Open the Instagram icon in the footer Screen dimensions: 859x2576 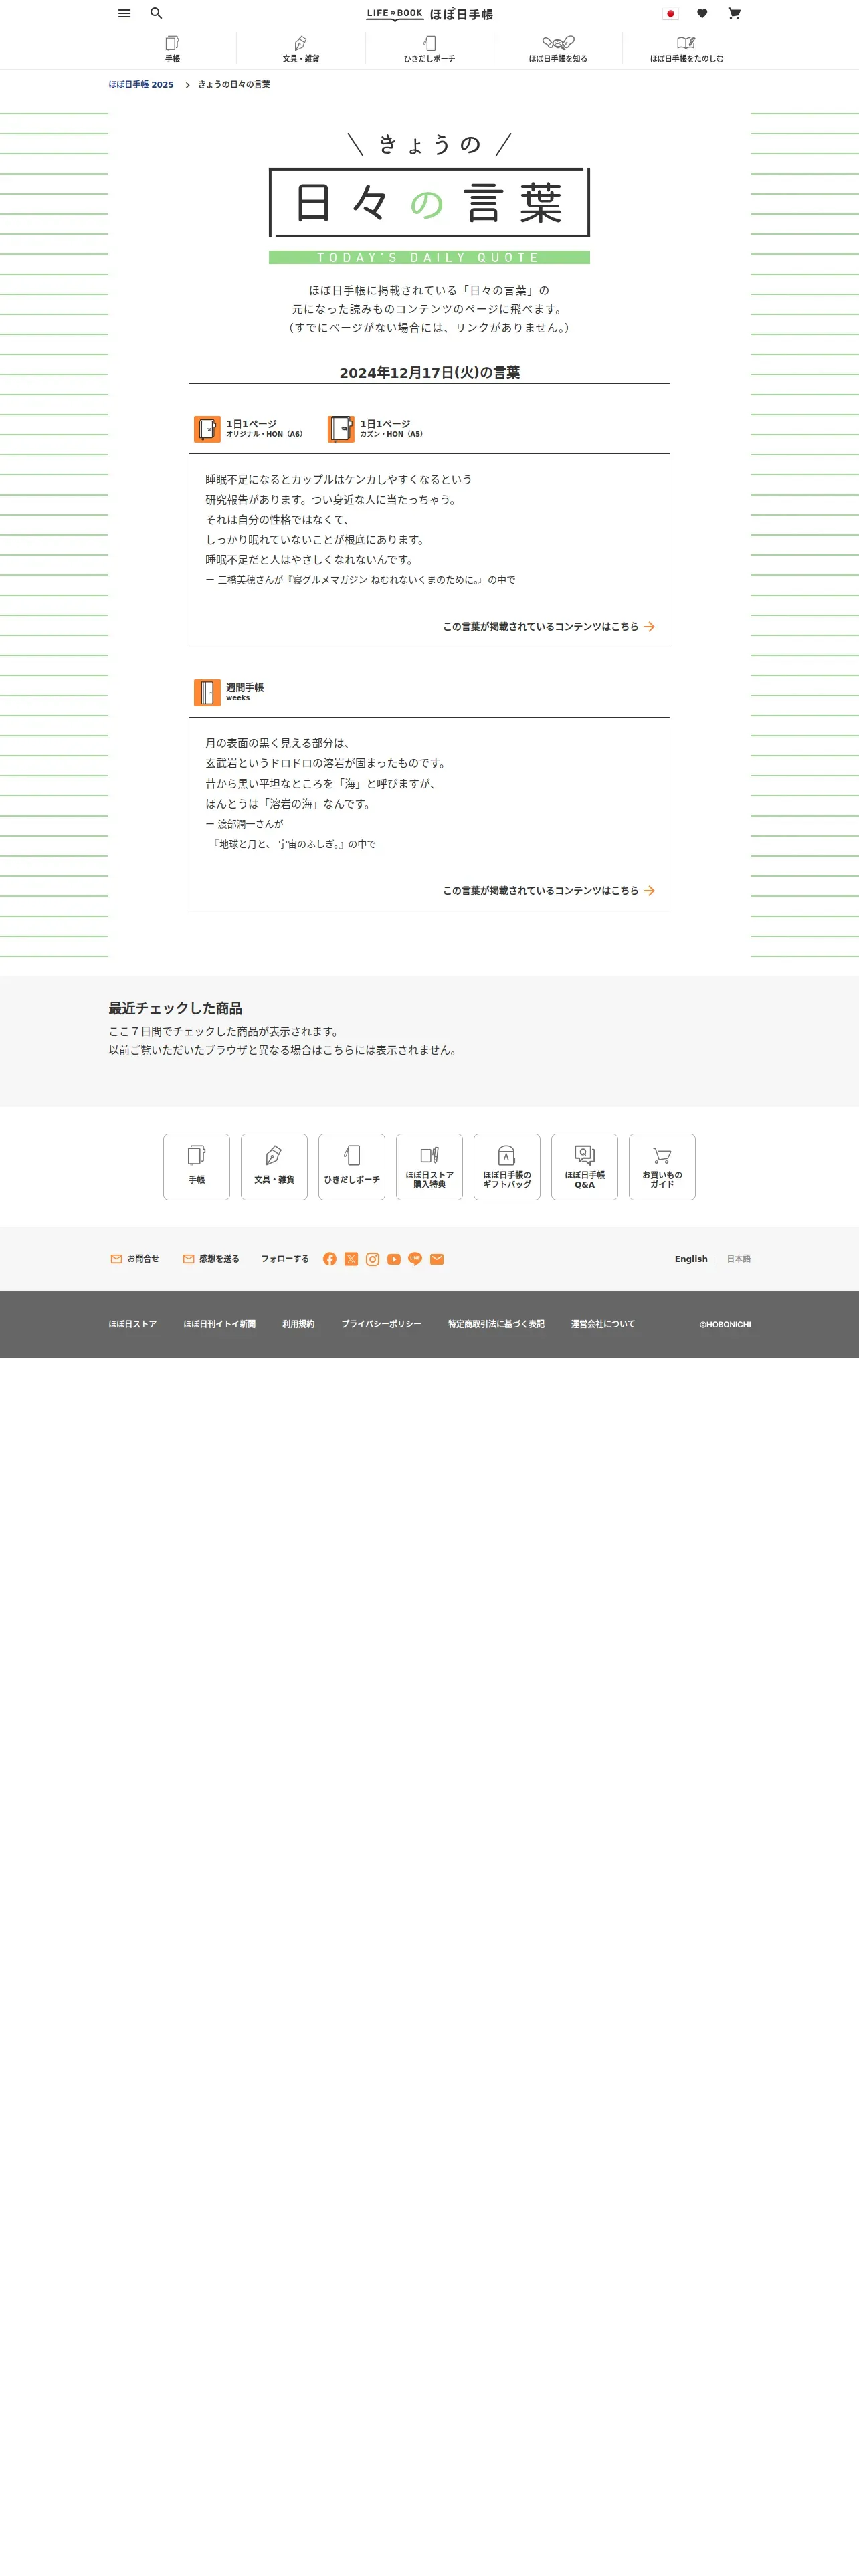(x=373, y=1259)
